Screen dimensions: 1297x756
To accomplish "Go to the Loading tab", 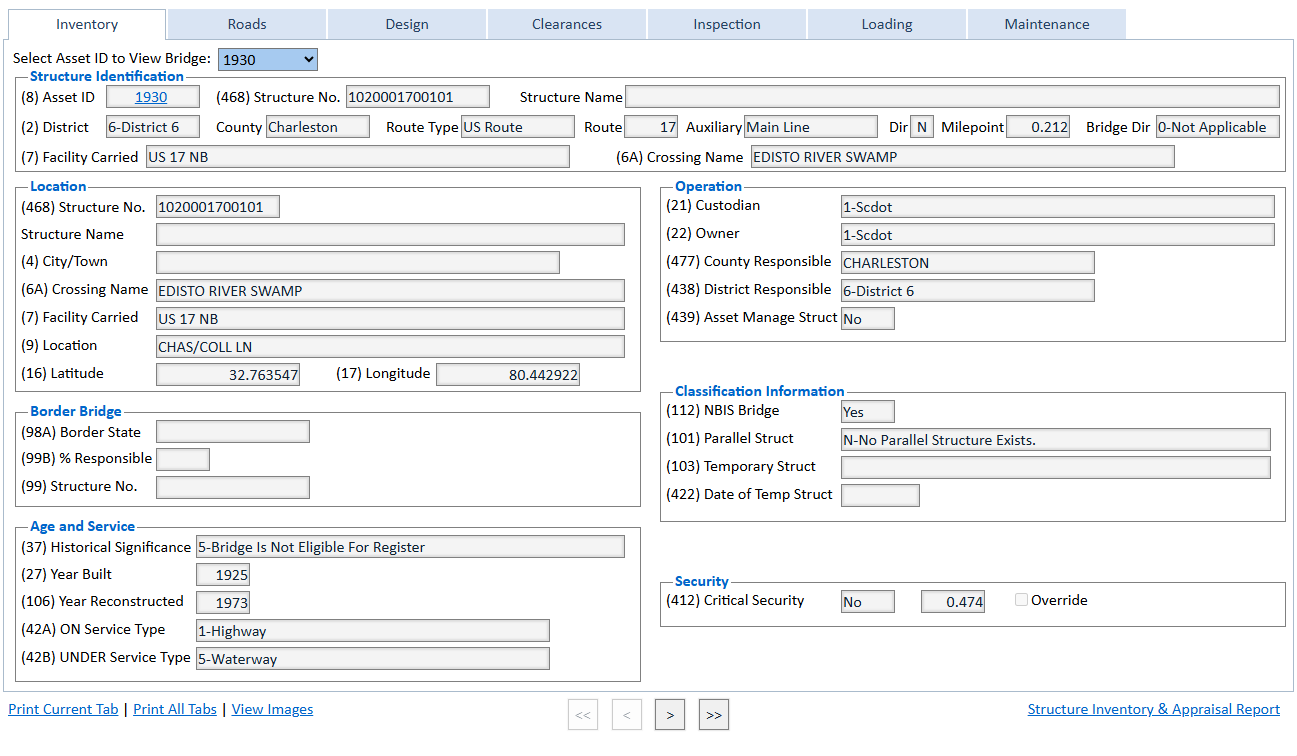I will 887,24.
